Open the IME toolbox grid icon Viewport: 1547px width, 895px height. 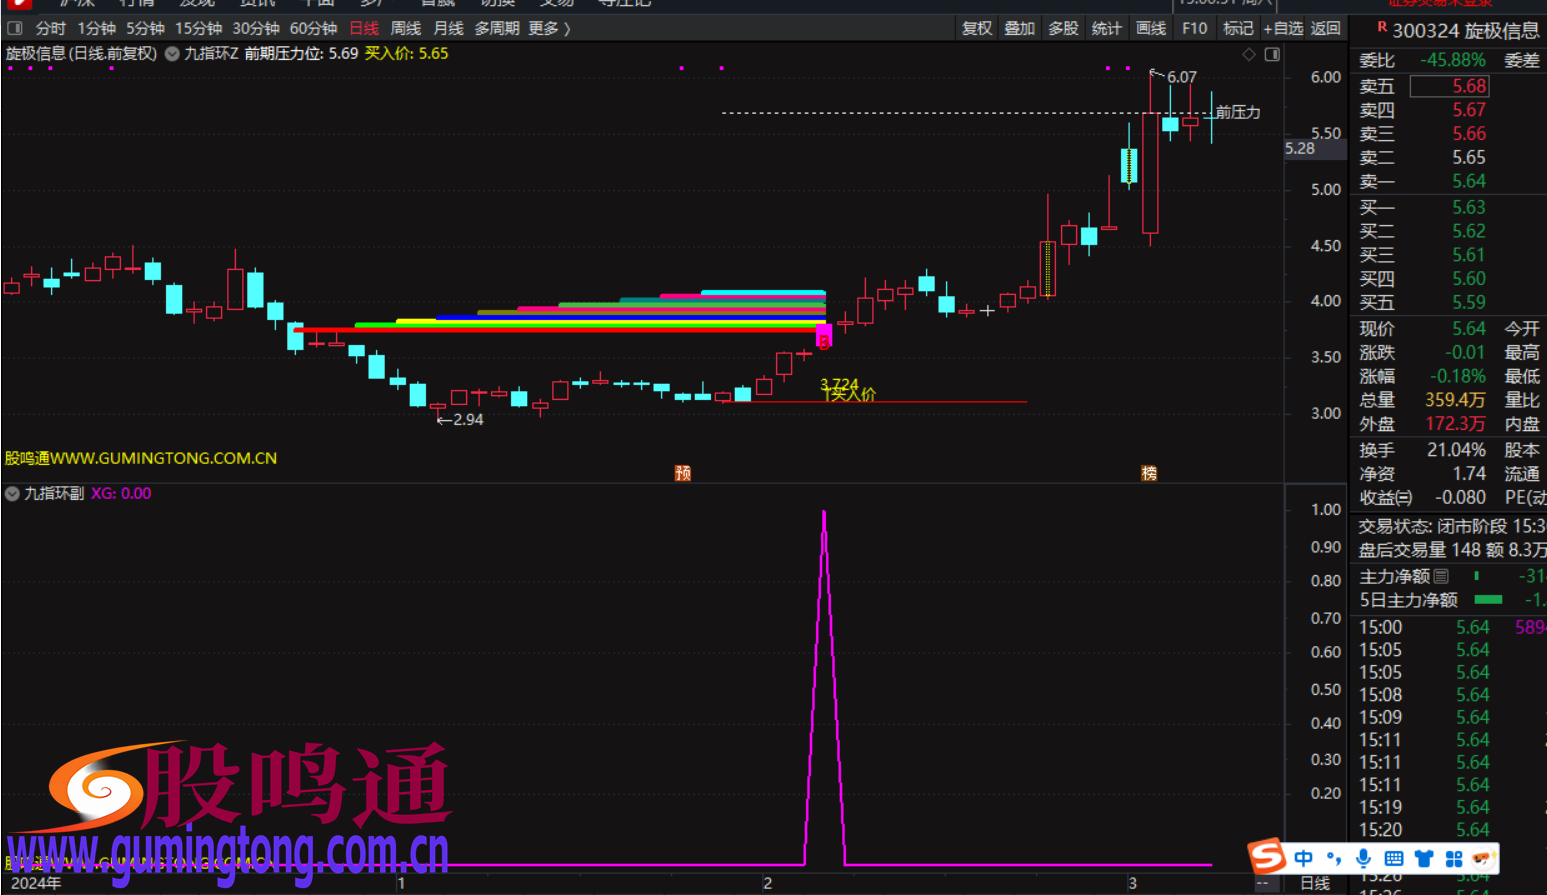point(1454,858)
